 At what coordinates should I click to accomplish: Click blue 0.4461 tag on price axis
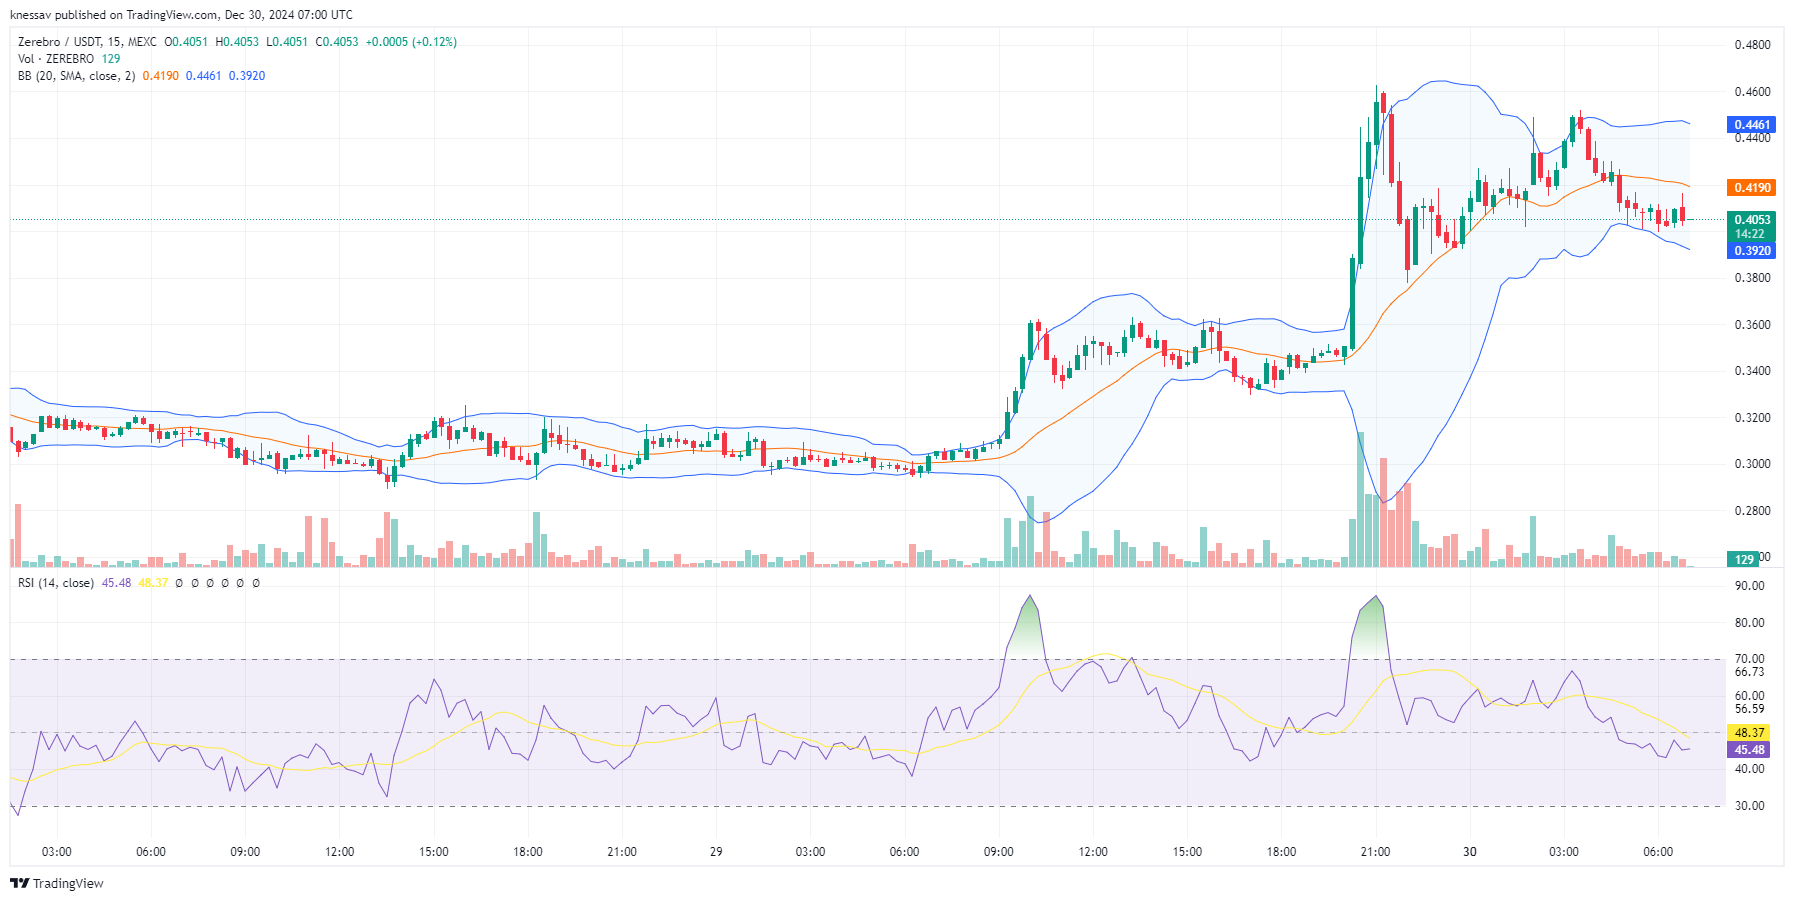[x=1751, y=125]
